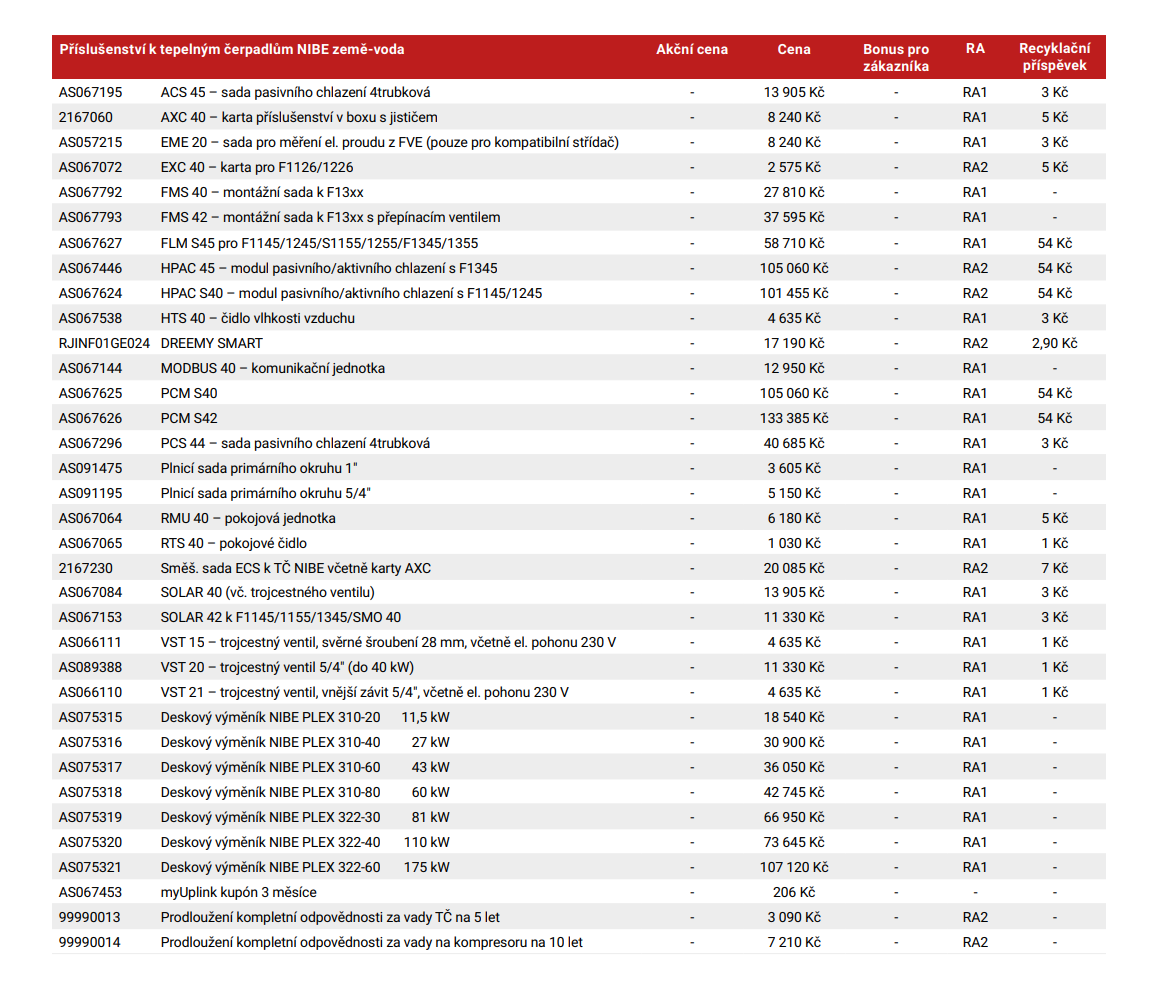The image size is (1163, 992).
Task: Click 'Prodloužení kompletní odpovědnosti za vady na kompresoru'
Action: pyautogui.click(x=372, y=943)
